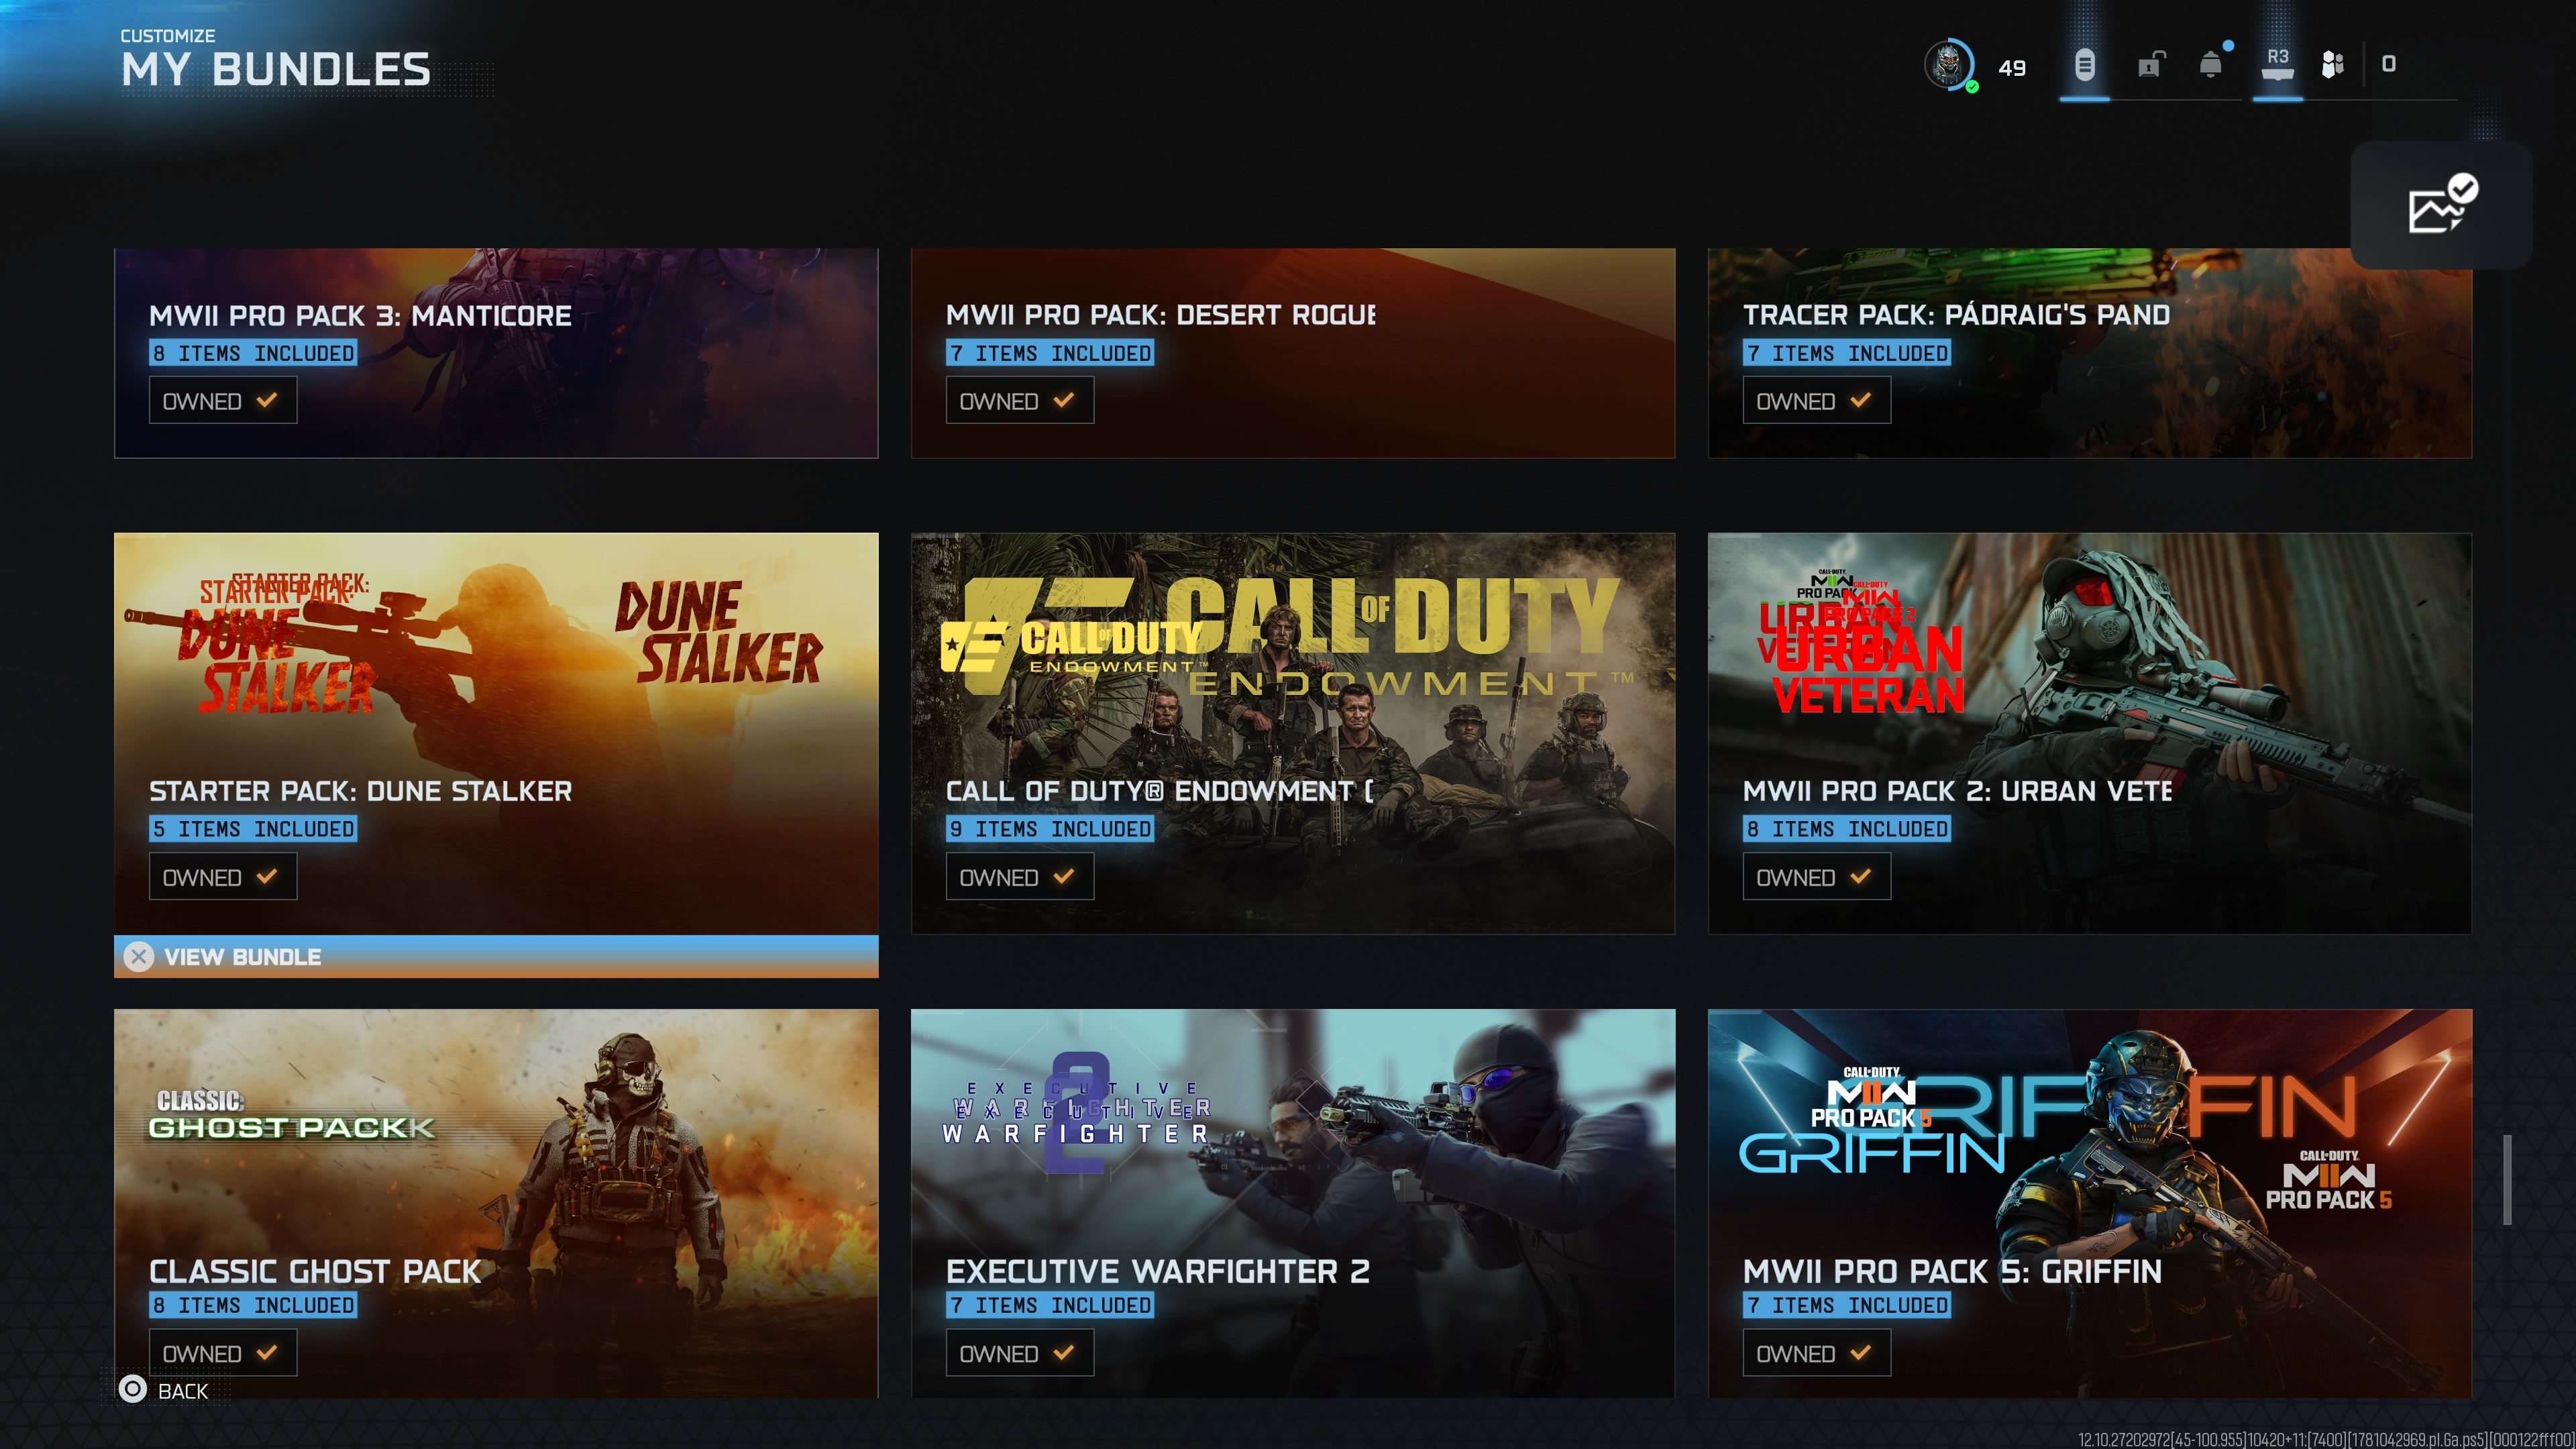Screen dimensions: 2576x1449
Task: Click OWNED on MWII Pro Pack 5: Griffin
Action: (x=1817, y=1352)
